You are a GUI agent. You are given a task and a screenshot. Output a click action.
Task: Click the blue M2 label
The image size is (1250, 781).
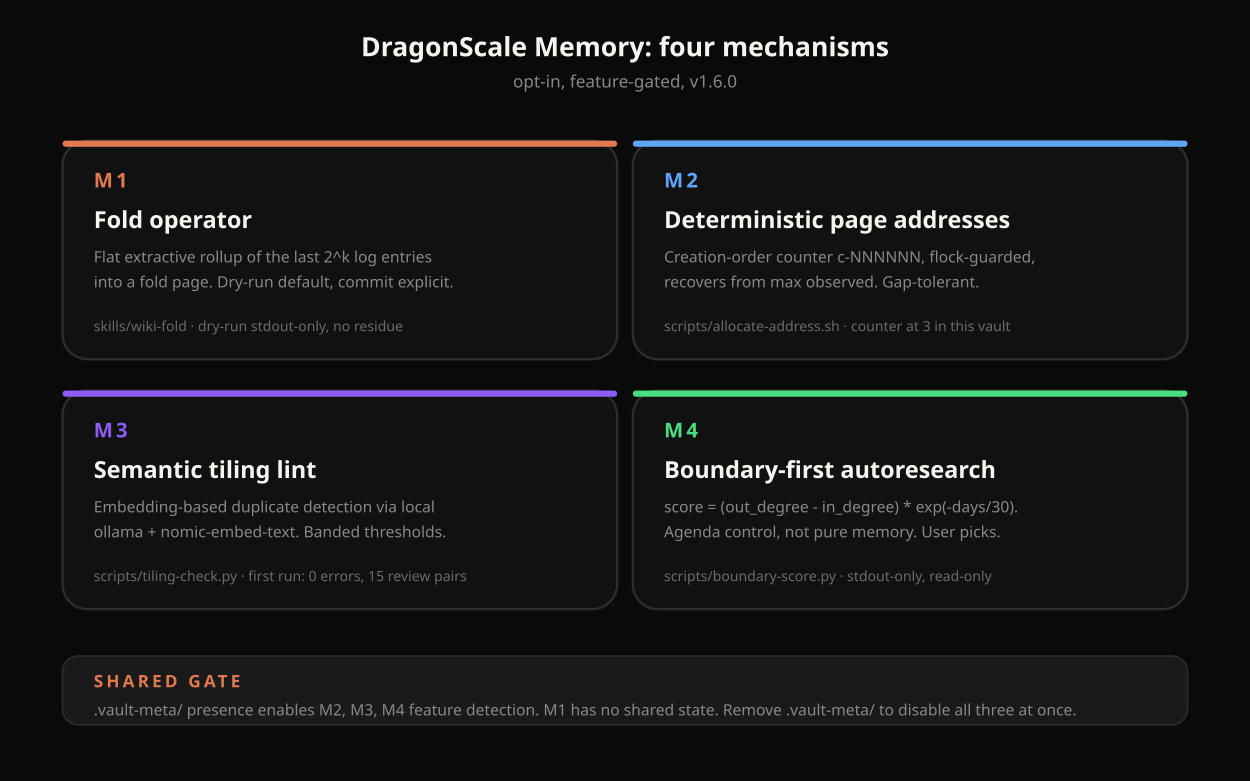pyautogui.click(x=682, y=181)
